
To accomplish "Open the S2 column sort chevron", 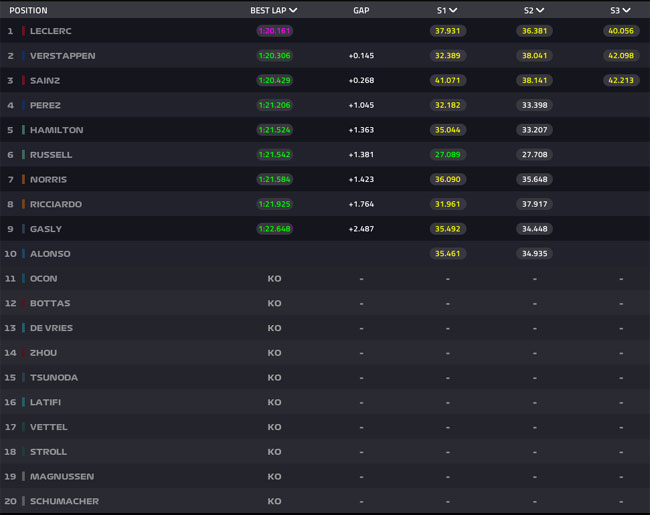I will (x=540, y=10).
